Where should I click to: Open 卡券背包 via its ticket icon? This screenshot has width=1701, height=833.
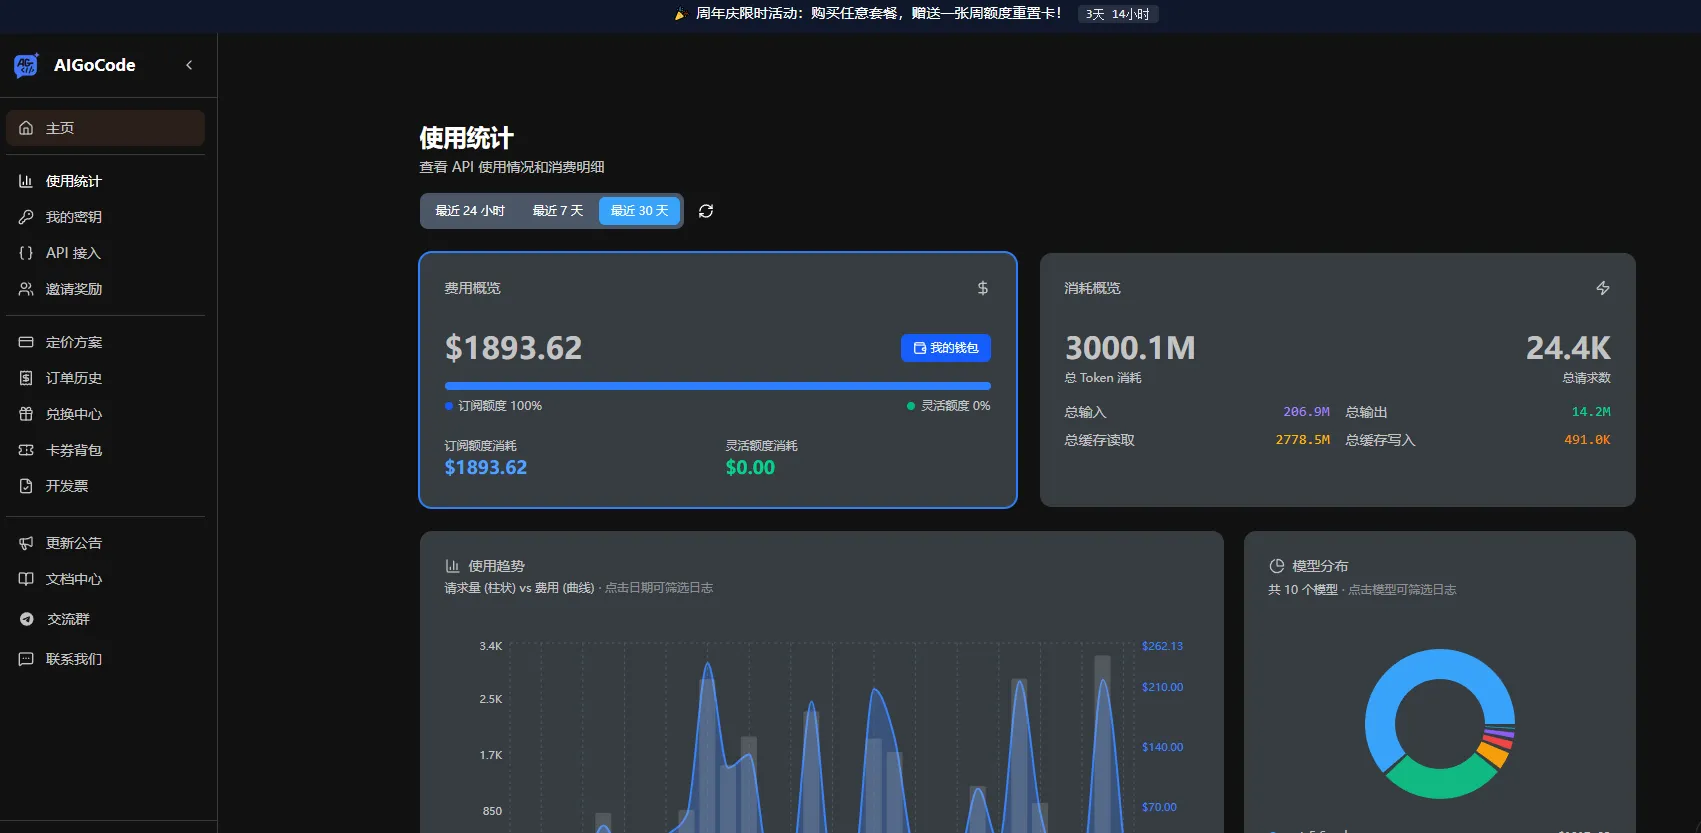pos(26,450)
